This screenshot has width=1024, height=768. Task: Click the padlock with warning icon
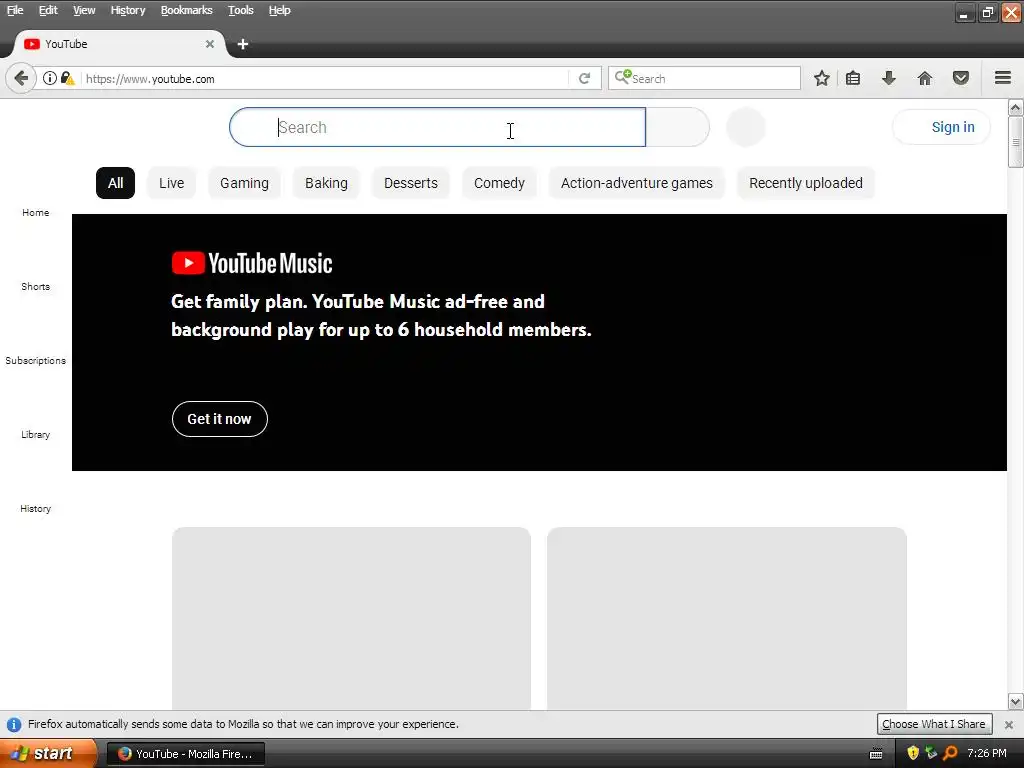tap(67, 78)
